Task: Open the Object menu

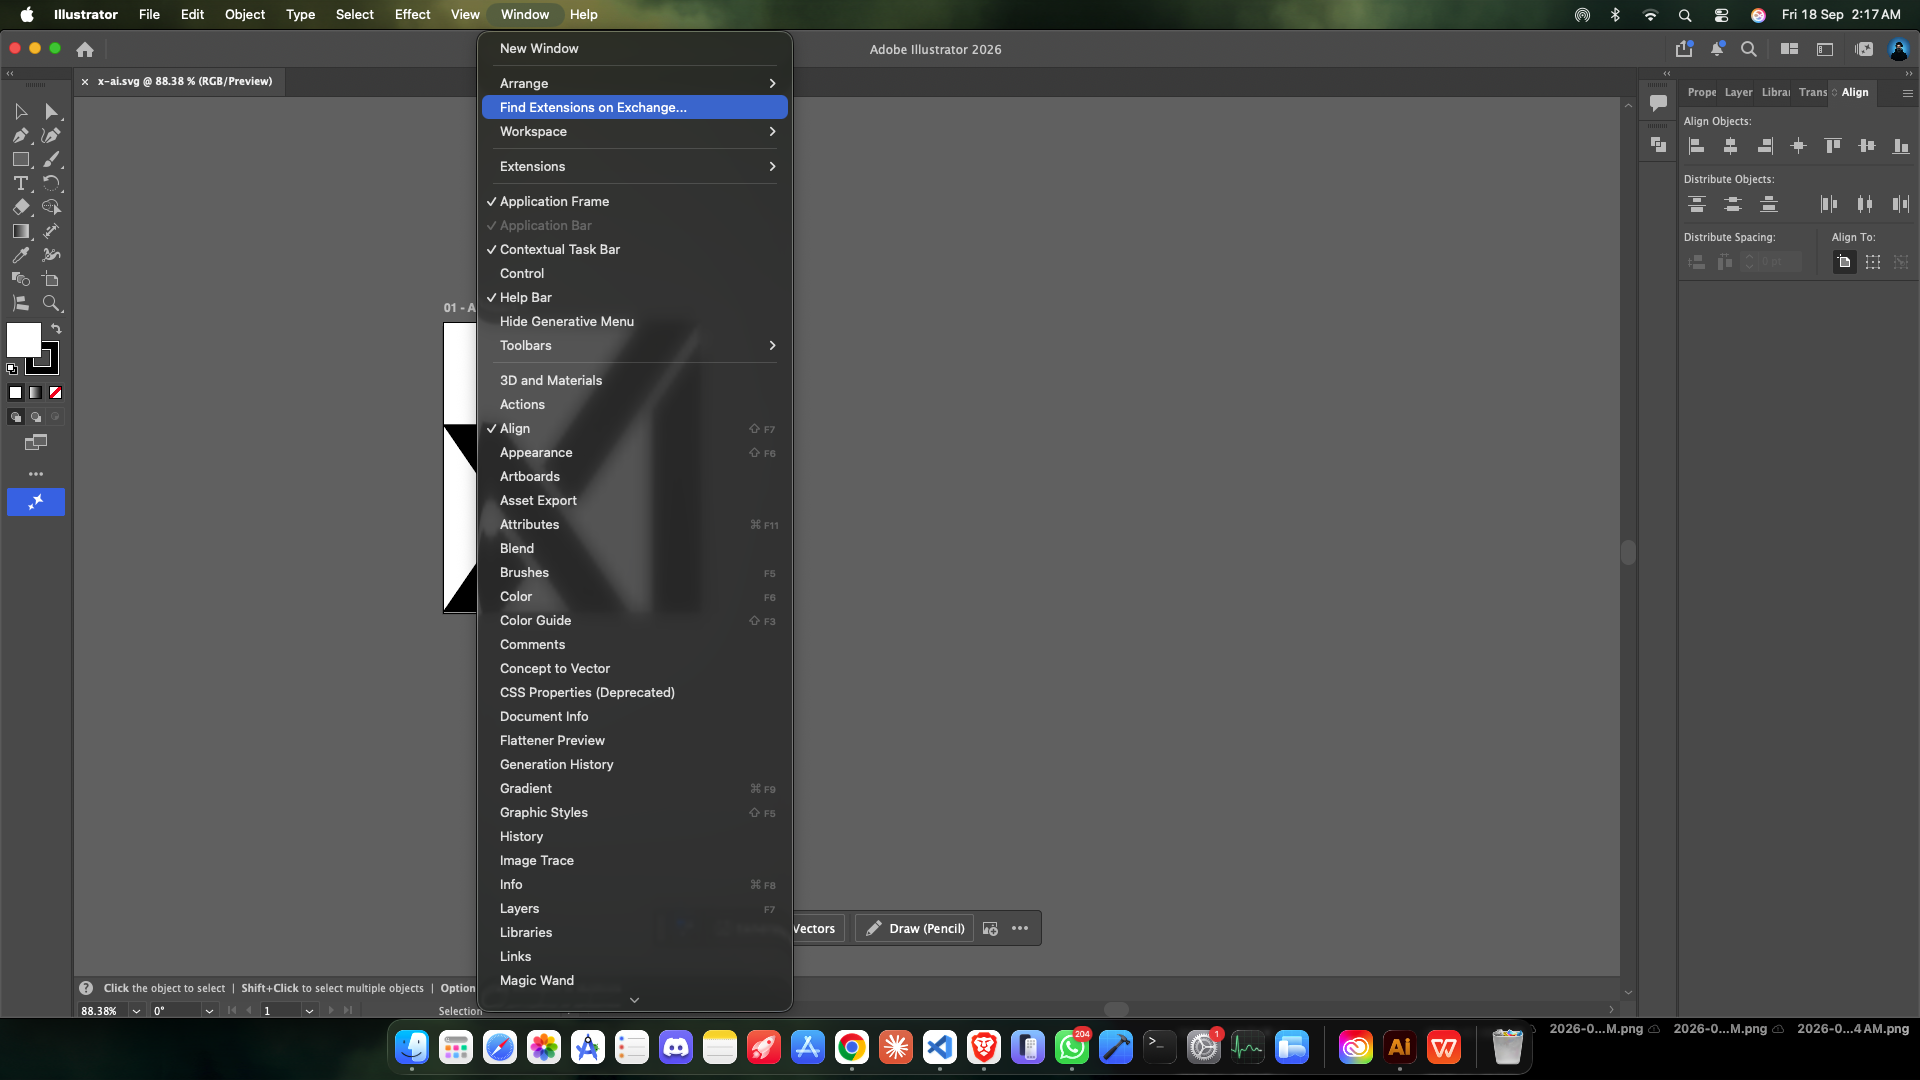Action: [x=245, y=14]
